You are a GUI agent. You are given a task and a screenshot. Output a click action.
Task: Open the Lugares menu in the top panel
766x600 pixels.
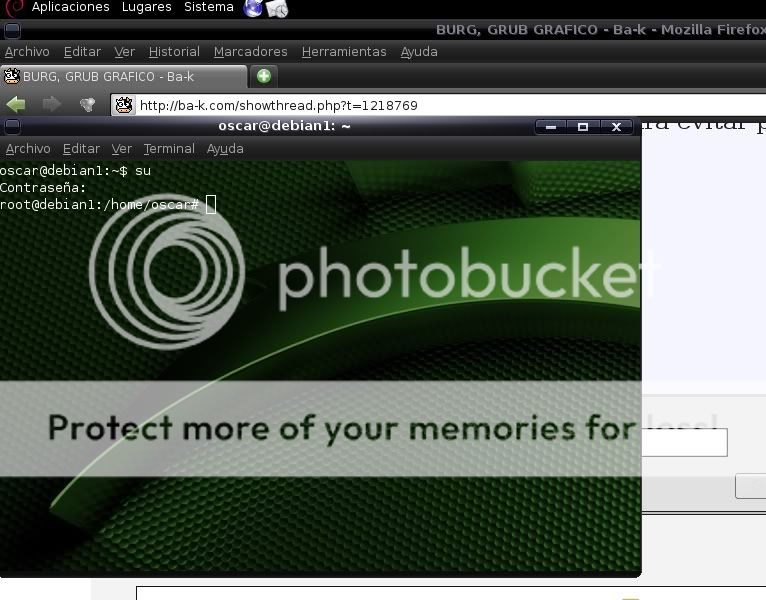coord(147,7)
